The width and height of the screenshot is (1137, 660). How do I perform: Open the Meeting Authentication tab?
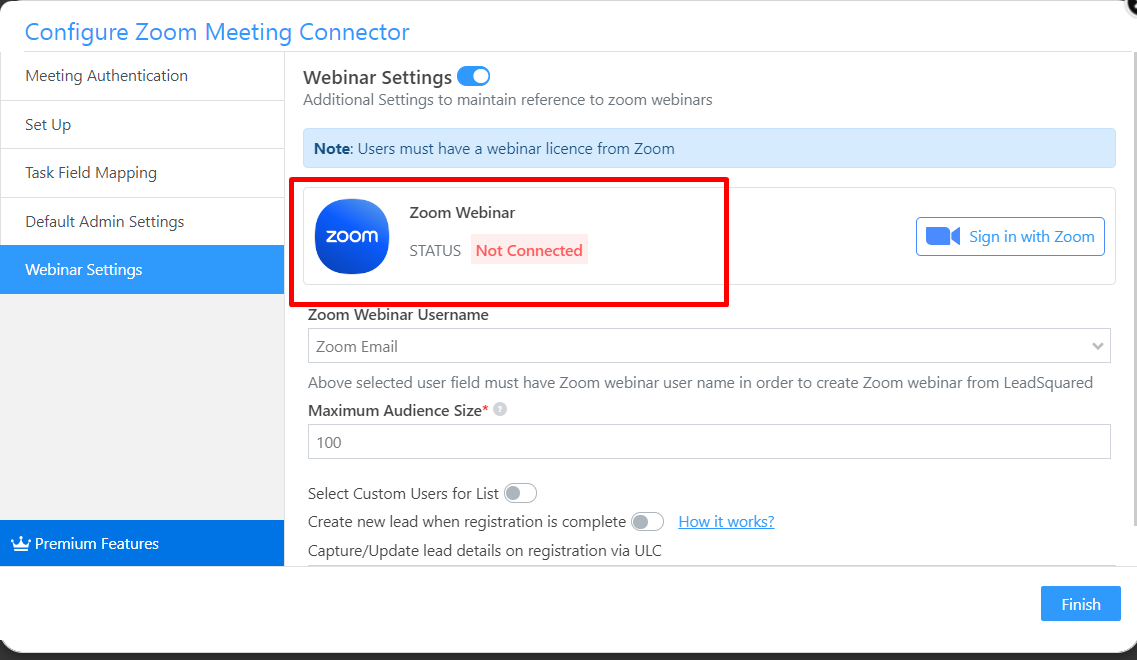coord(107,76)
